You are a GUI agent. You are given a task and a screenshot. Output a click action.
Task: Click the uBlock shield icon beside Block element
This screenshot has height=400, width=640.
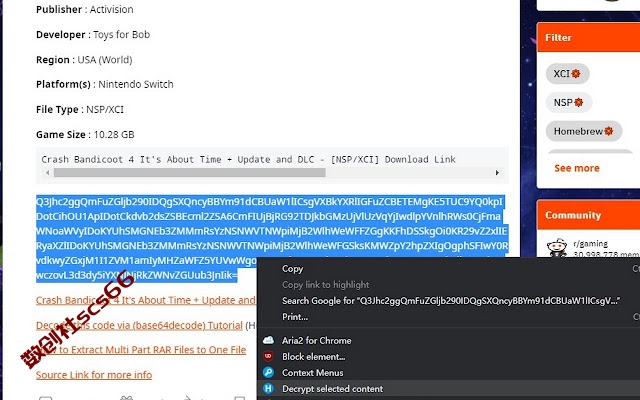pyautogui.click(x=268, y=356)
